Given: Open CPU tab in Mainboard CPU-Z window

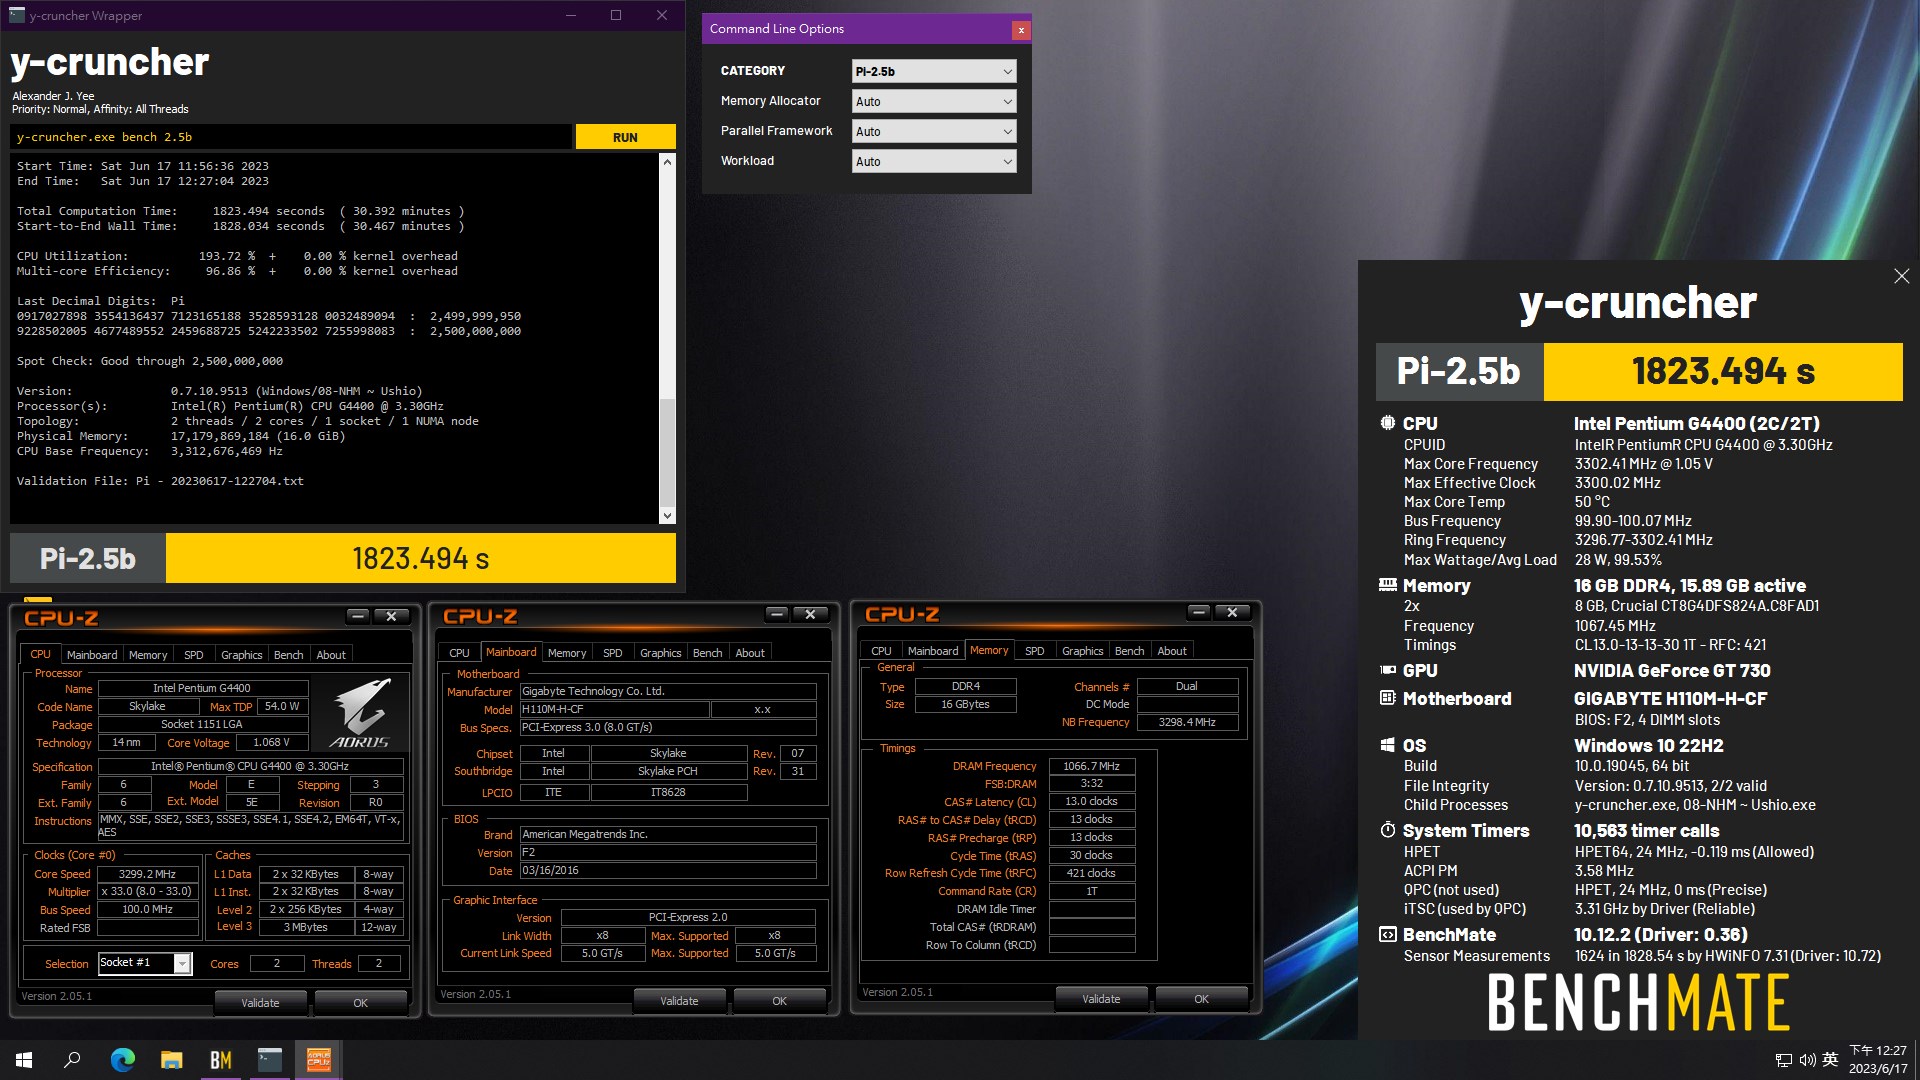Looking at the screenshot, I should [459, 653].
